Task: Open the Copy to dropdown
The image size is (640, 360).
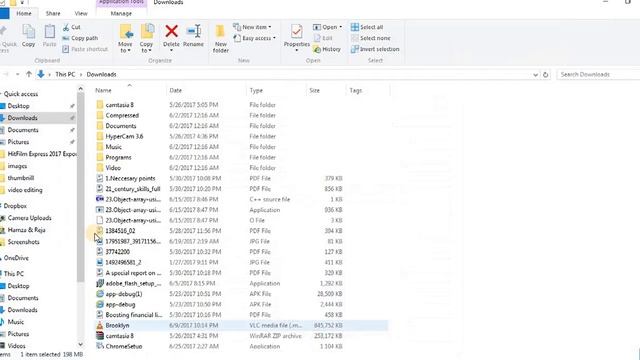Action: [146, 39]
